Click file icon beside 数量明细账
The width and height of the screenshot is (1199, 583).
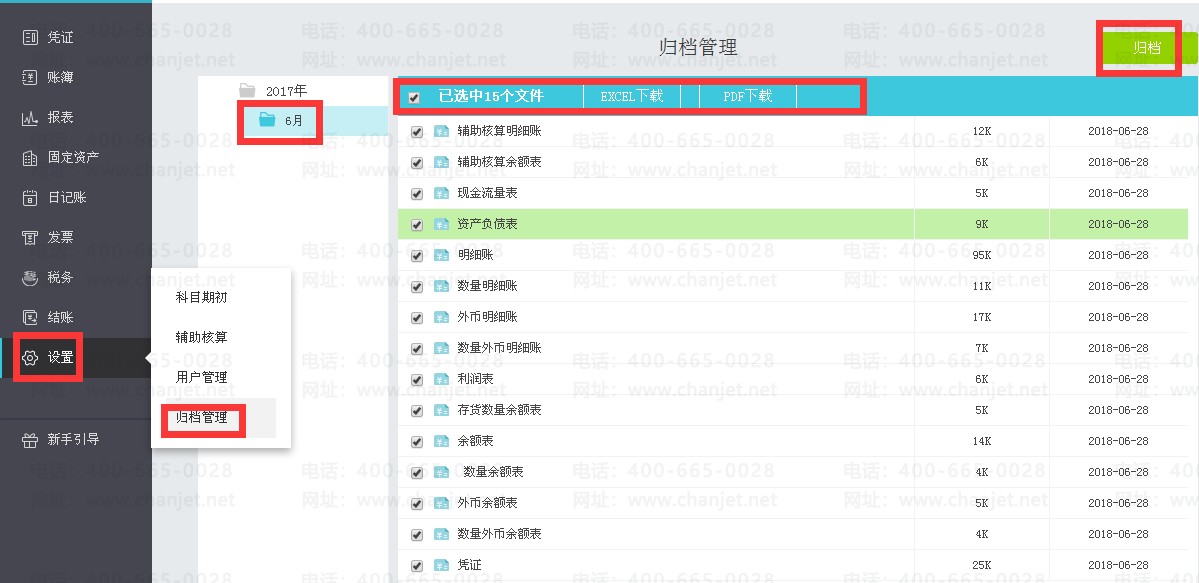click(441, 286)
